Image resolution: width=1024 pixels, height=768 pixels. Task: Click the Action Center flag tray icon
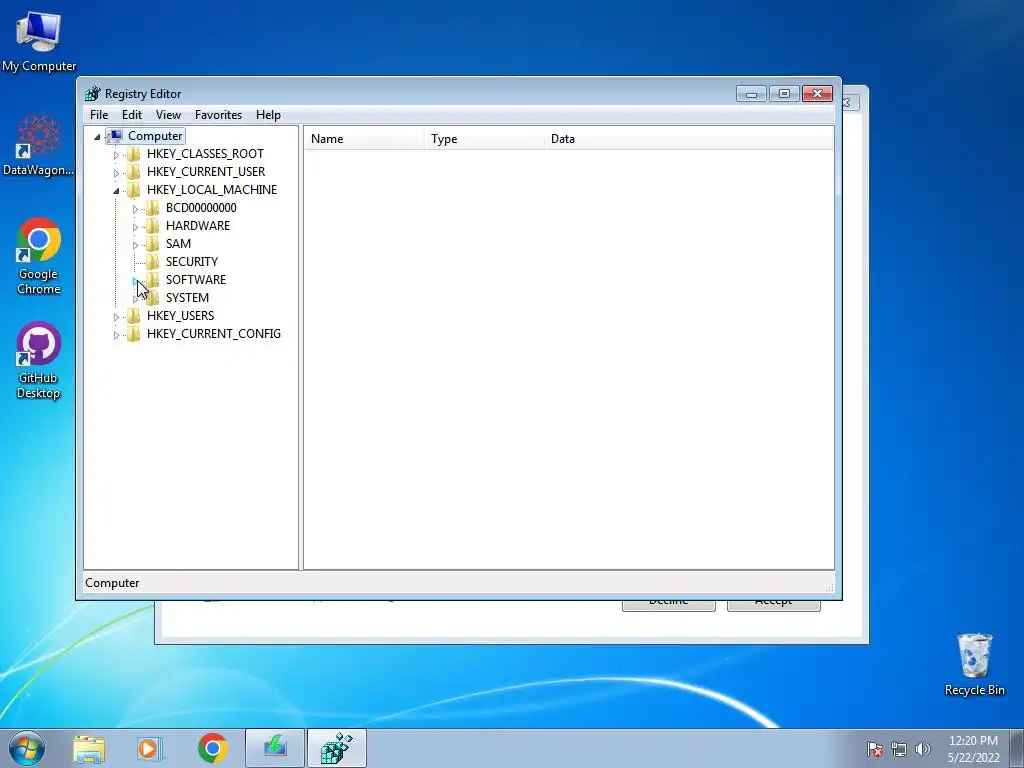tap(875, 749)
